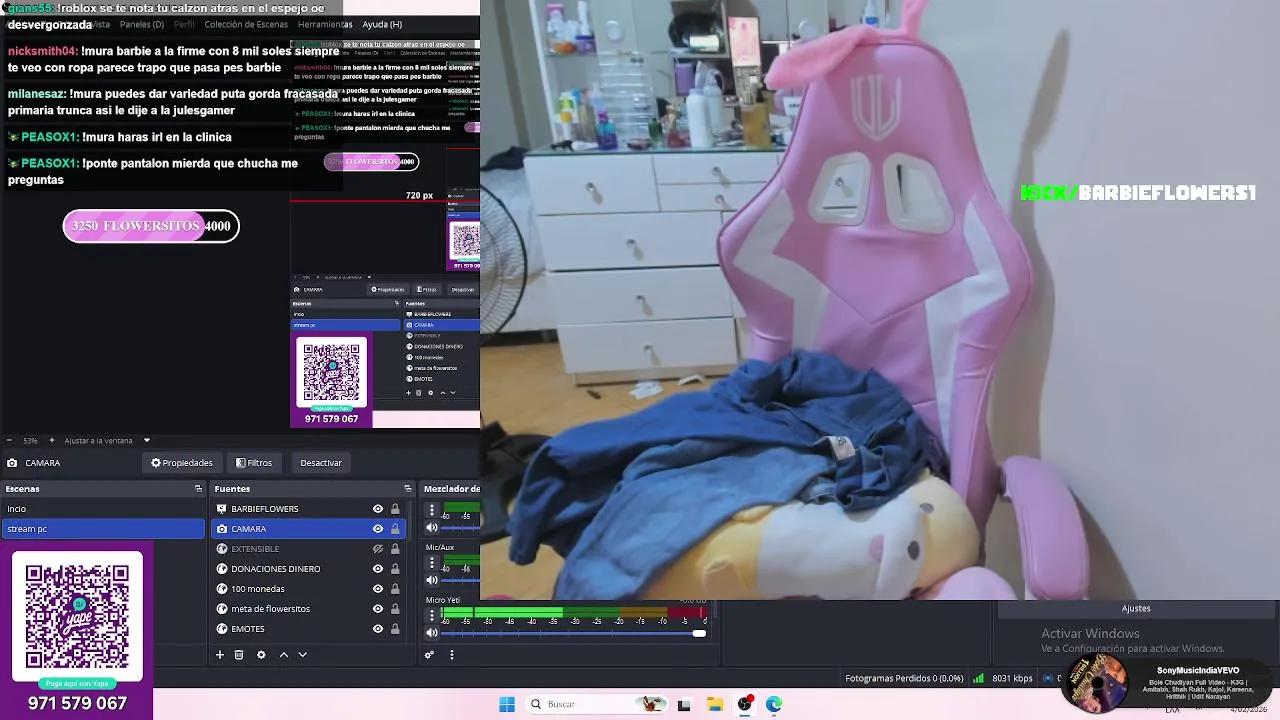Hide the CAMARA source eye
The height and width of the screenshot is (720, 1280).
tap(378, 529)
